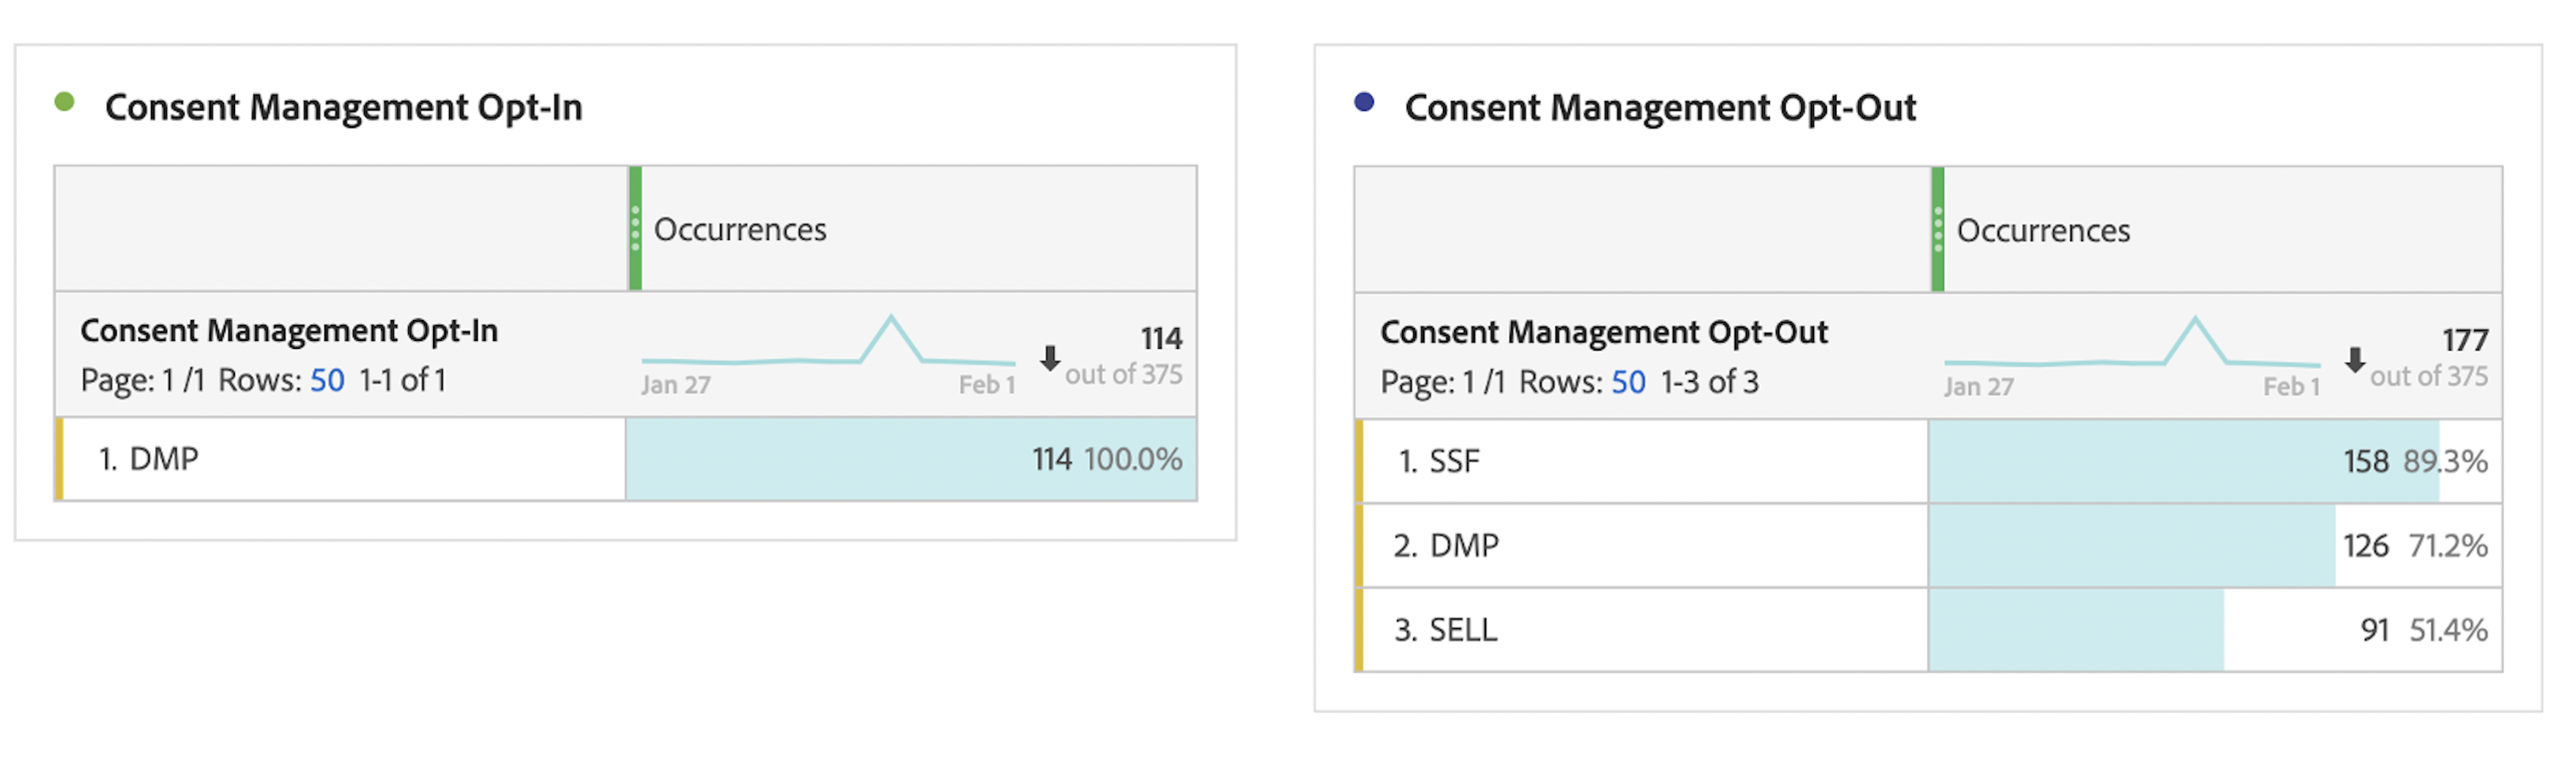Click the SELL 91 occurrences bar cell
This screenshot has height=759, width=2576.
pos(2215,630)
